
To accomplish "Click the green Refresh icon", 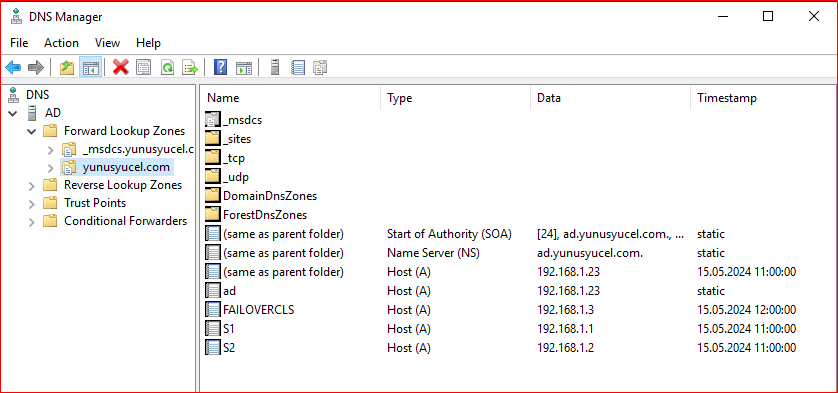I will coord(167,67).
